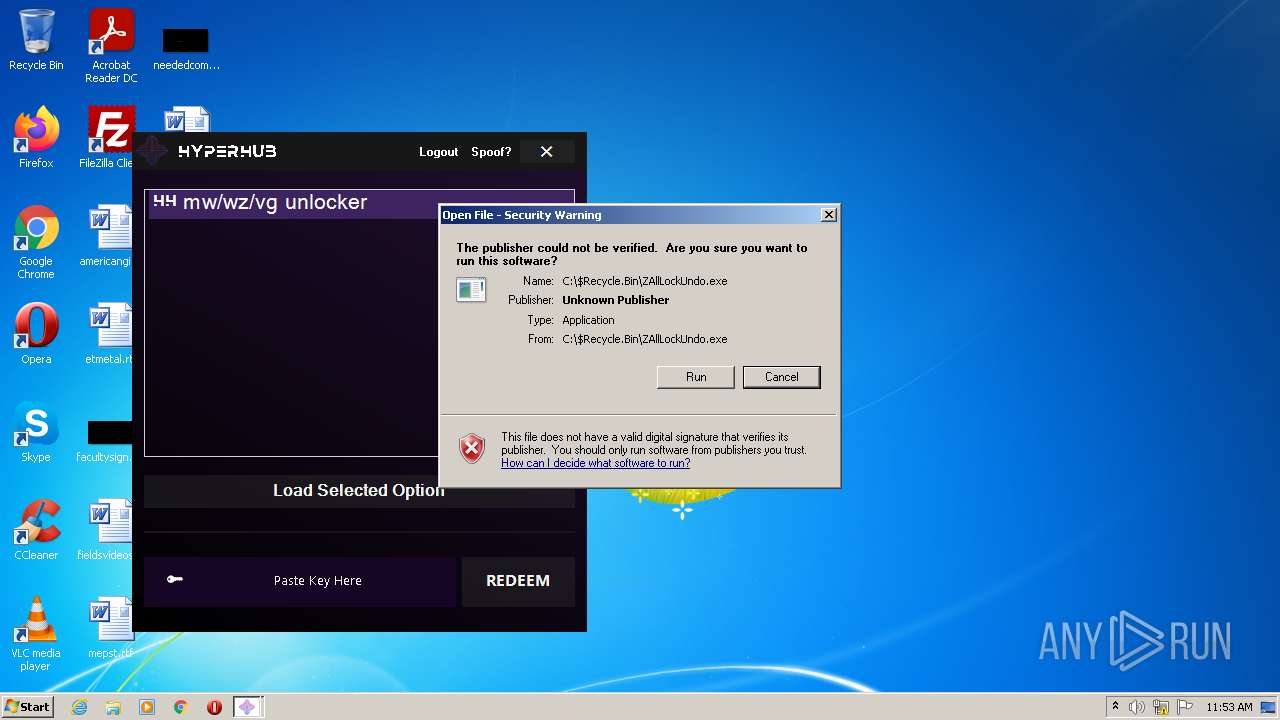
Task: Open the etmetal.rtf document icon
Action: 108,334
